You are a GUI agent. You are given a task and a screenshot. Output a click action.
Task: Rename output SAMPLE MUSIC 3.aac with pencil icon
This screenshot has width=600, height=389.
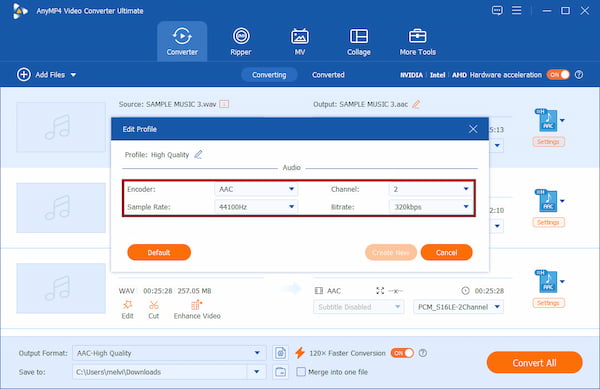(x=416, y=104)
